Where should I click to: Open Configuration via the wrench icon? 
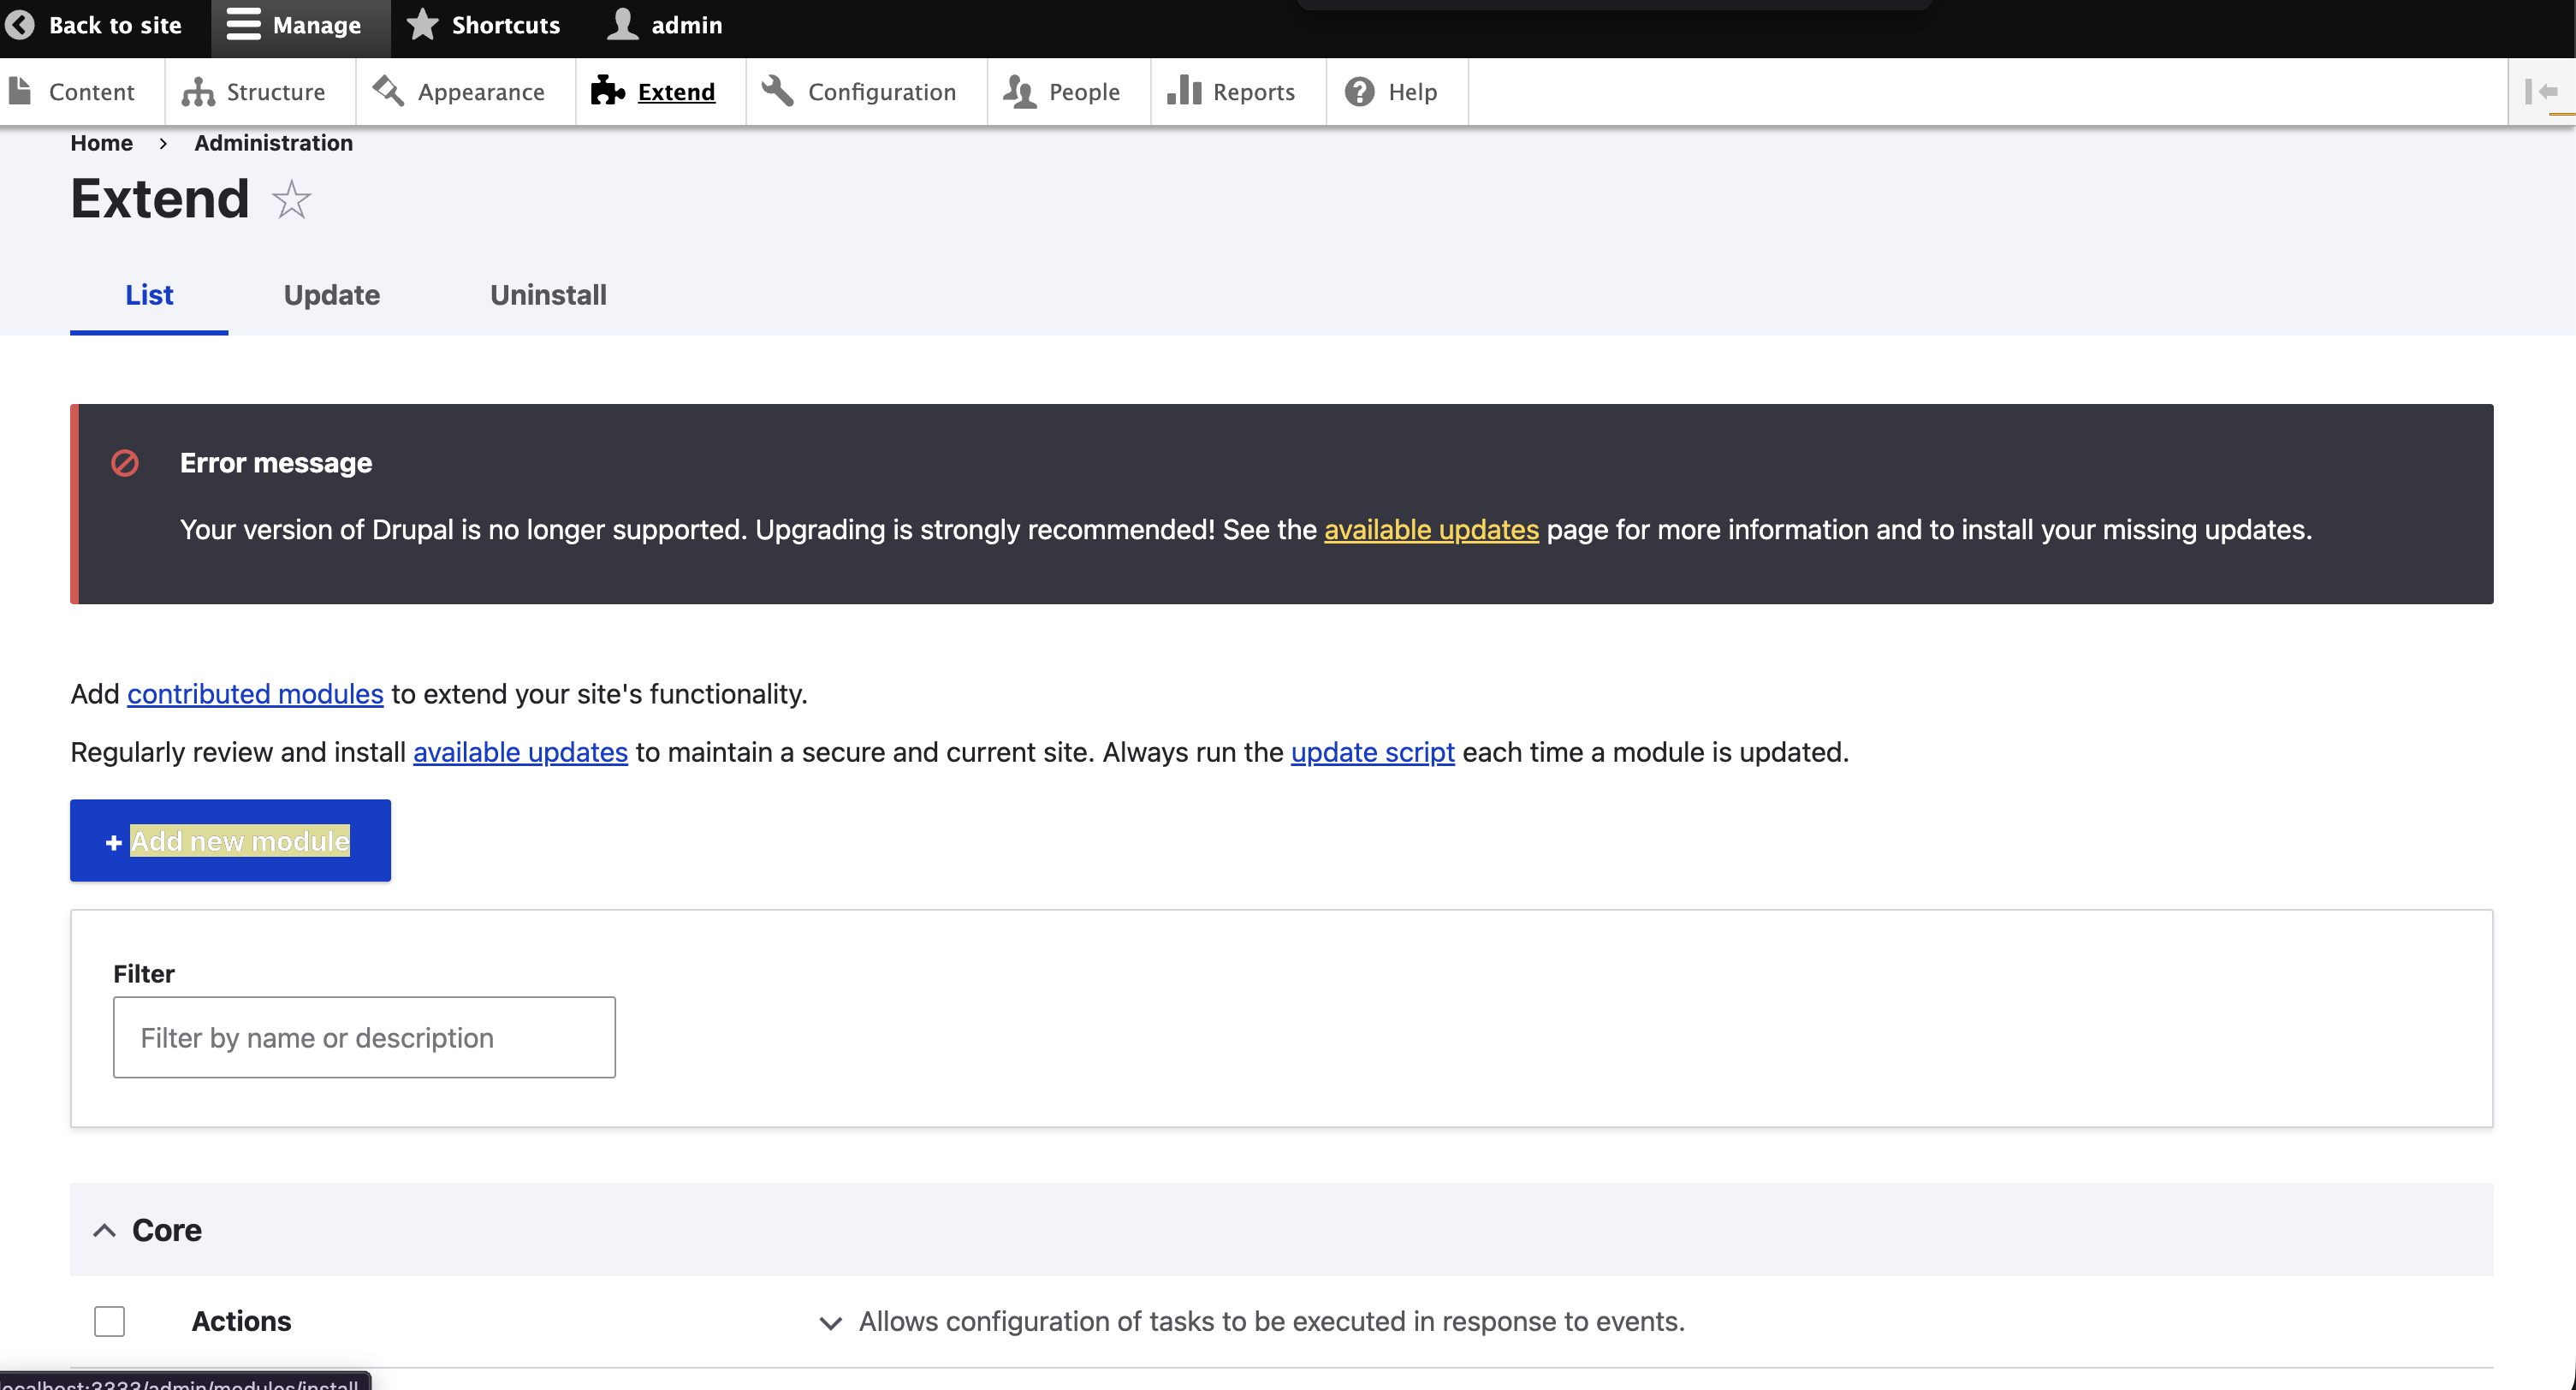(x=777, y=91)
